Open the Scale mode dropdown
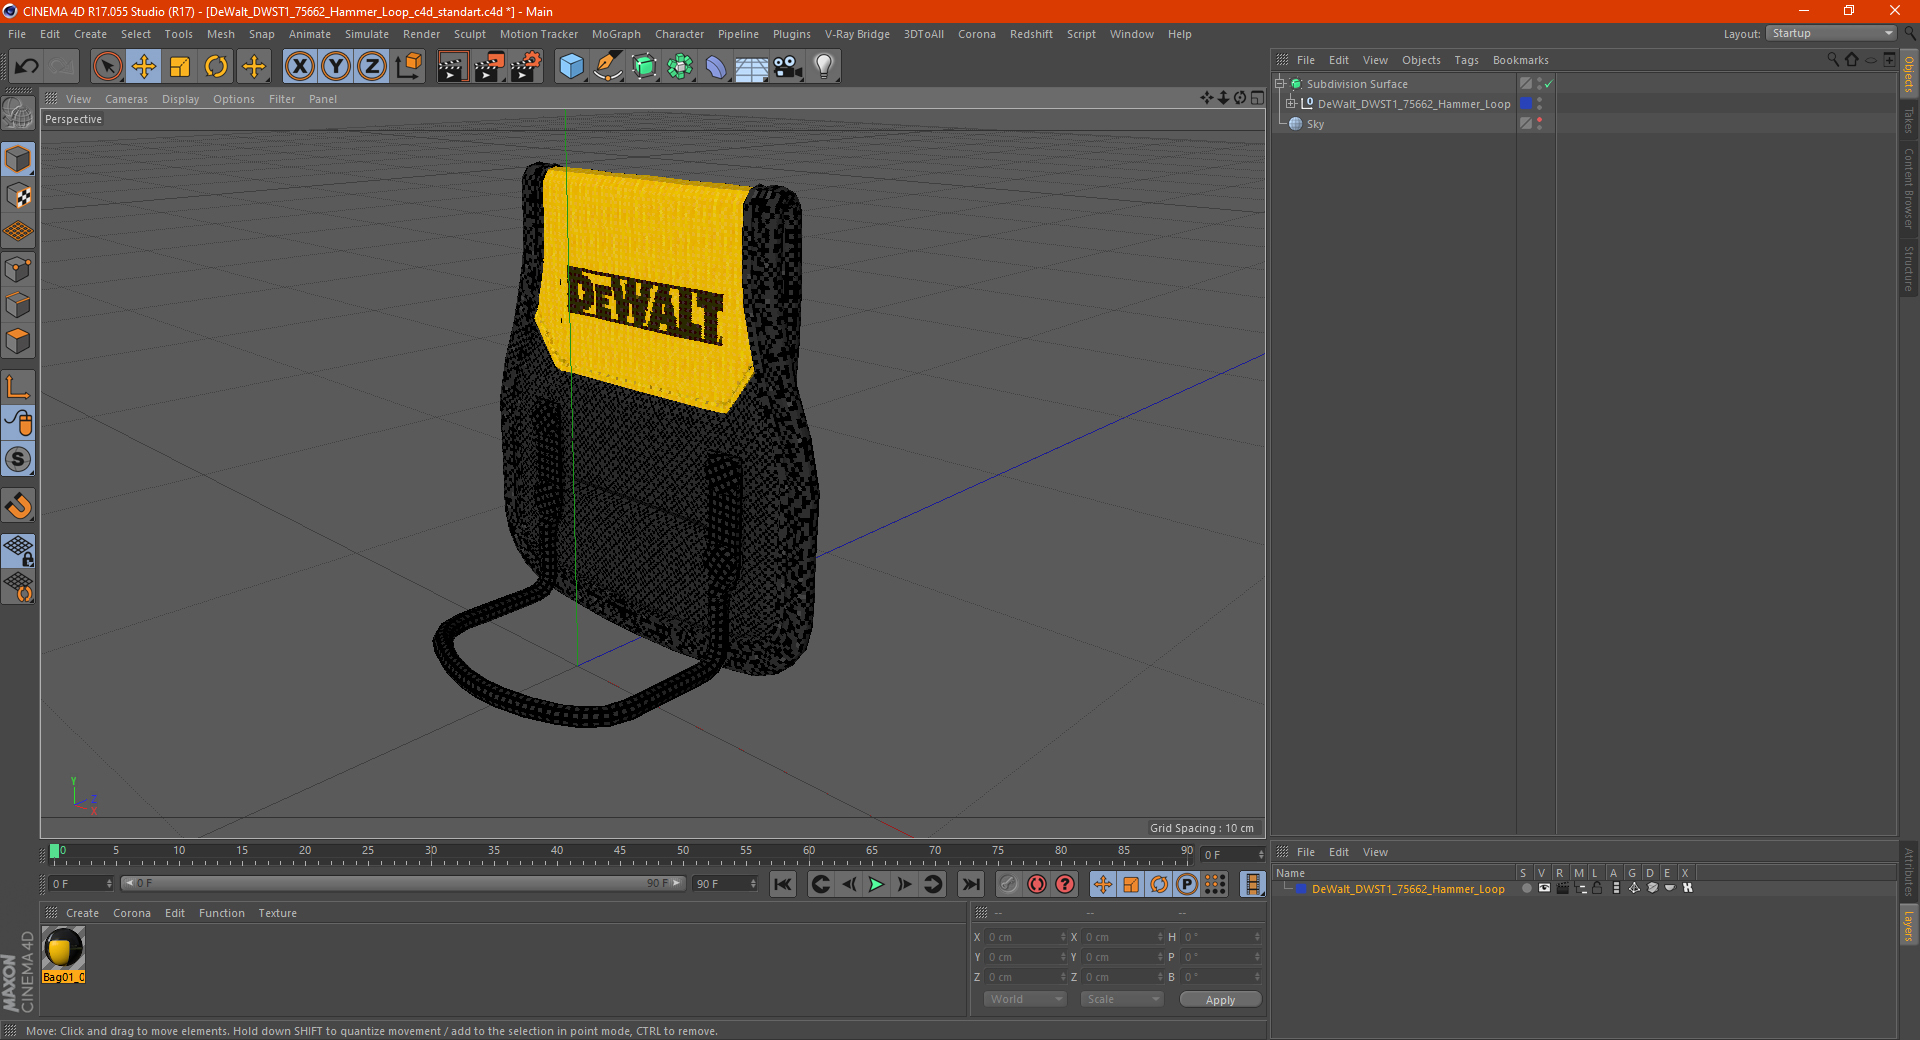1920x1040 pixels. coord(1122,999)
